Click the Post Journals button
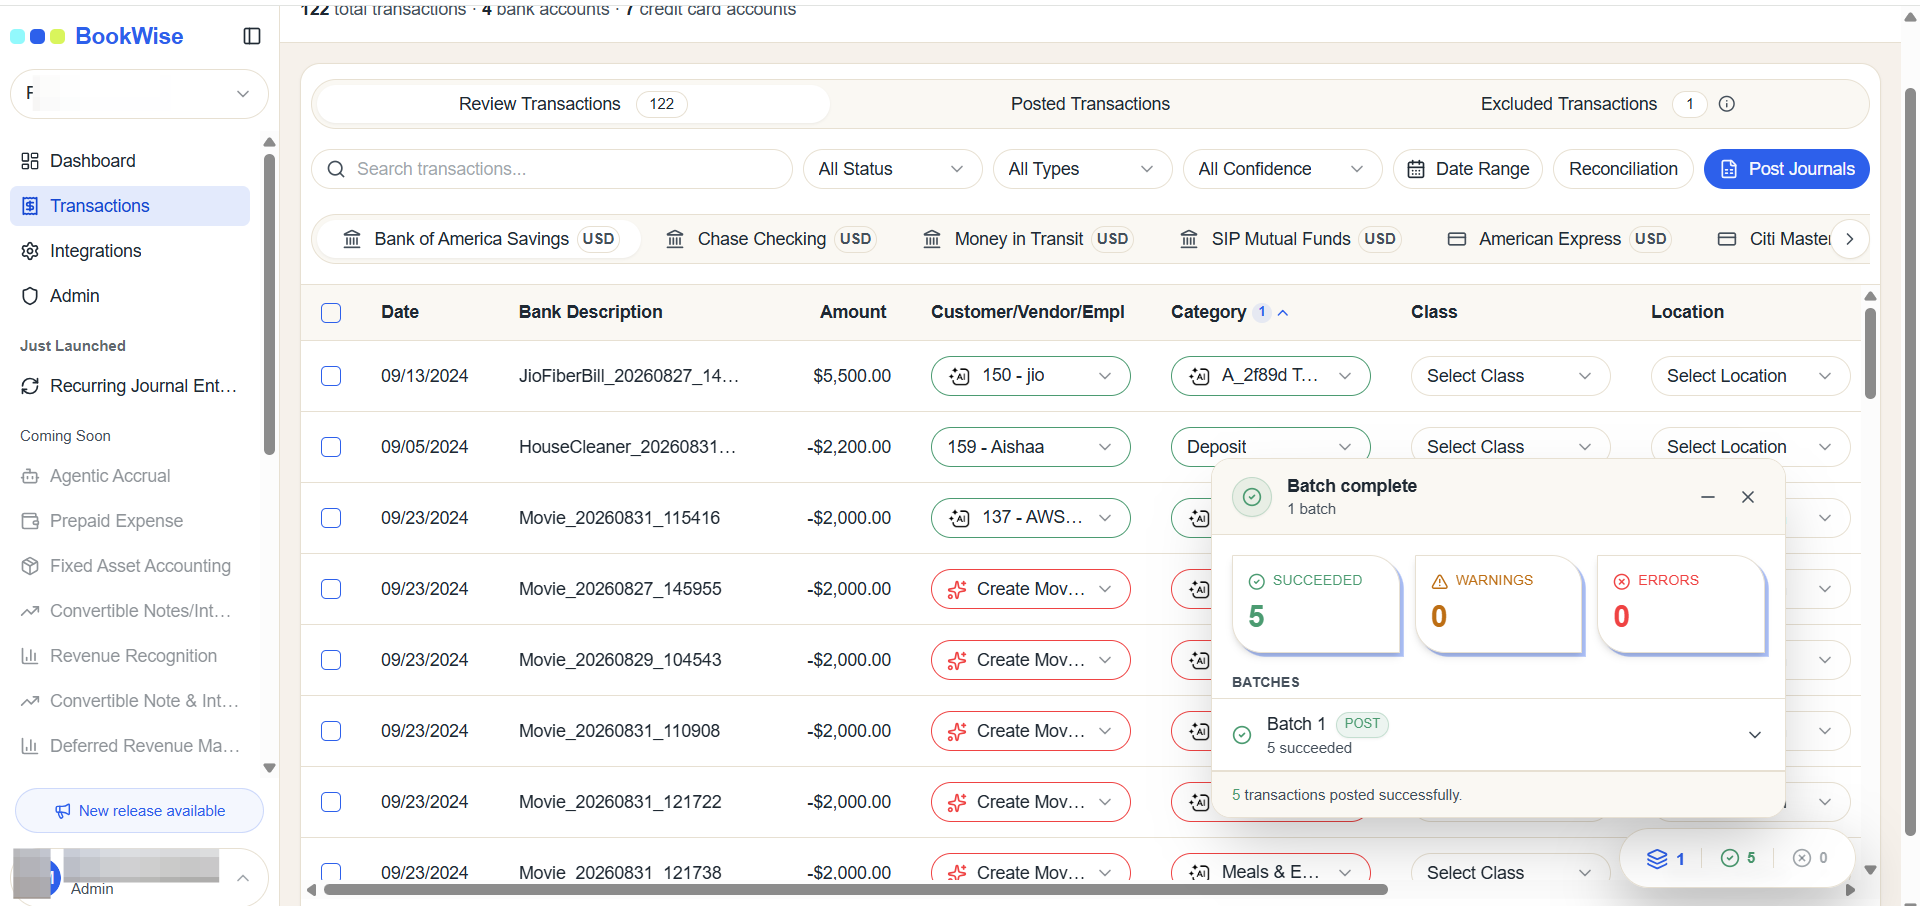Viewport: 1920px width, 906px height. click(1786, 169)
